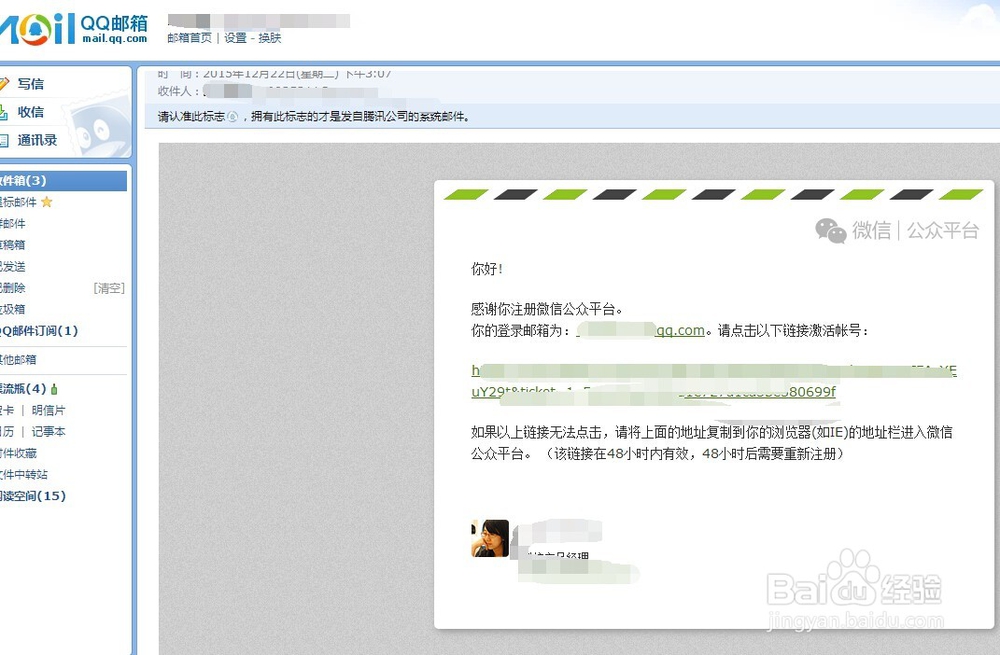This screenshot has height=655, width=1000.
Task: Open 设置 link in header
Action: coord(235,38)
